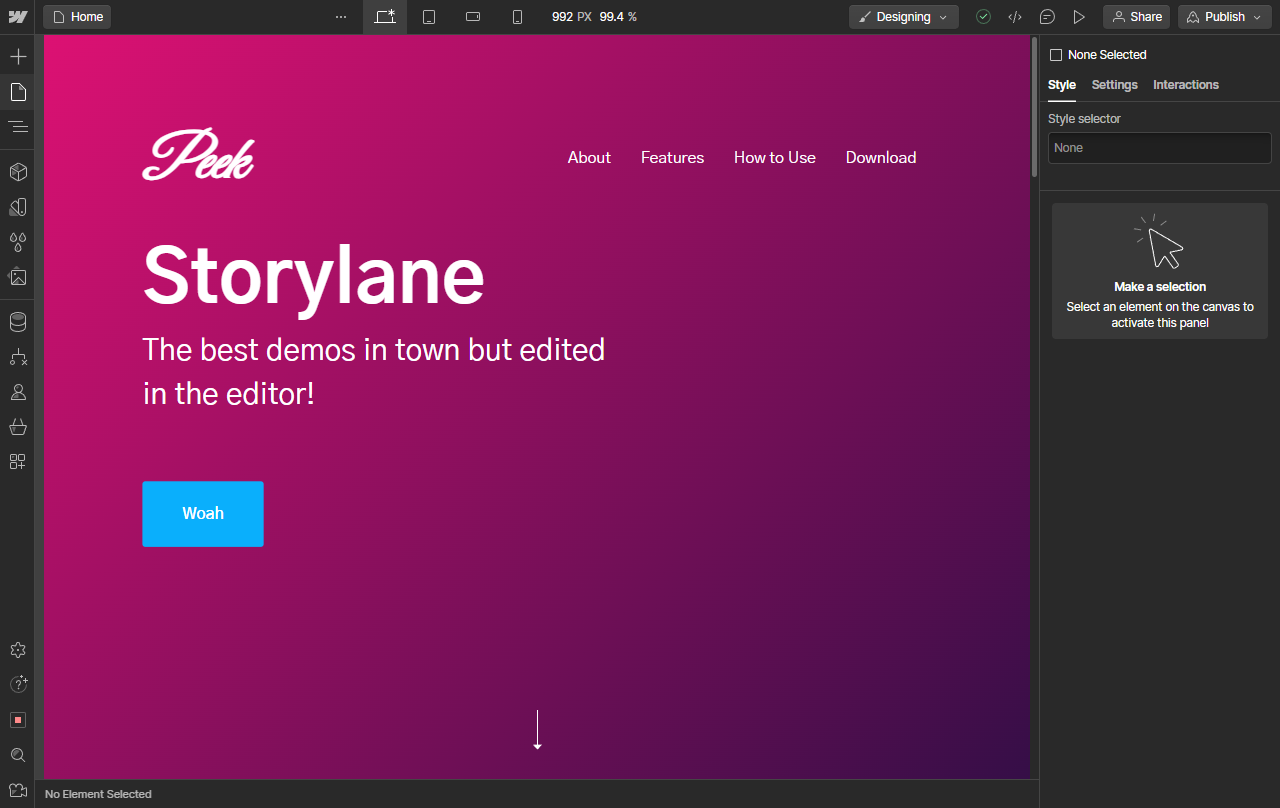Open the Help question mark icon

tap(17, 685)
